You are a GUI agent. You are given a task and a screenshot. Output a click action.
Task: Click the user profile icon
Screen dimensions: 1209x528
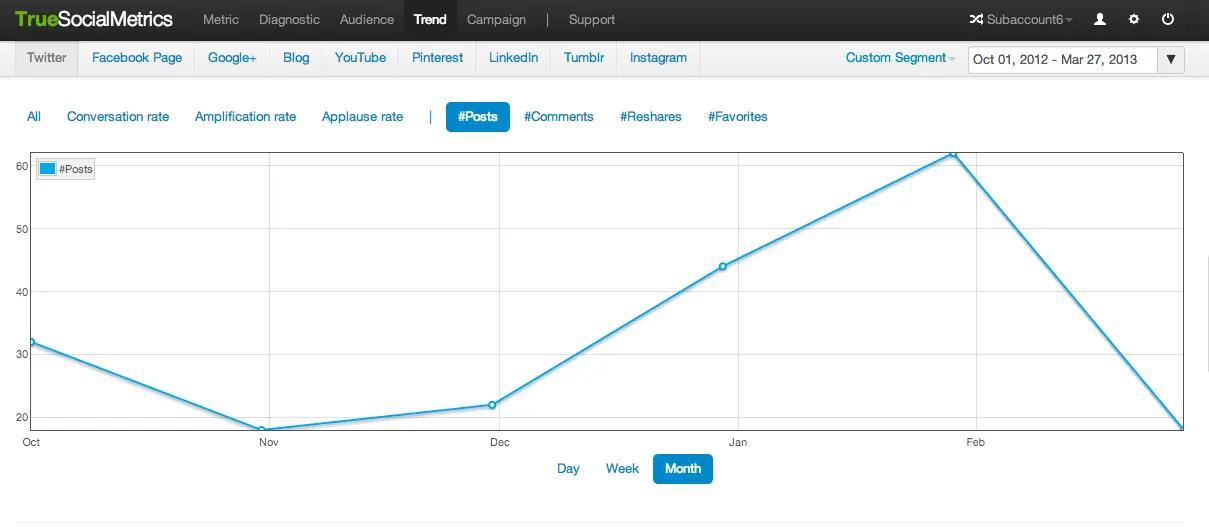tap(1100, 19)
